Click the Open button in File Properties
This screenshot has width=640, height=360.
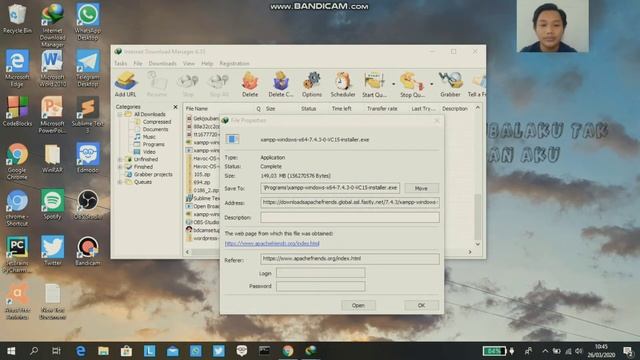point(358,305)
